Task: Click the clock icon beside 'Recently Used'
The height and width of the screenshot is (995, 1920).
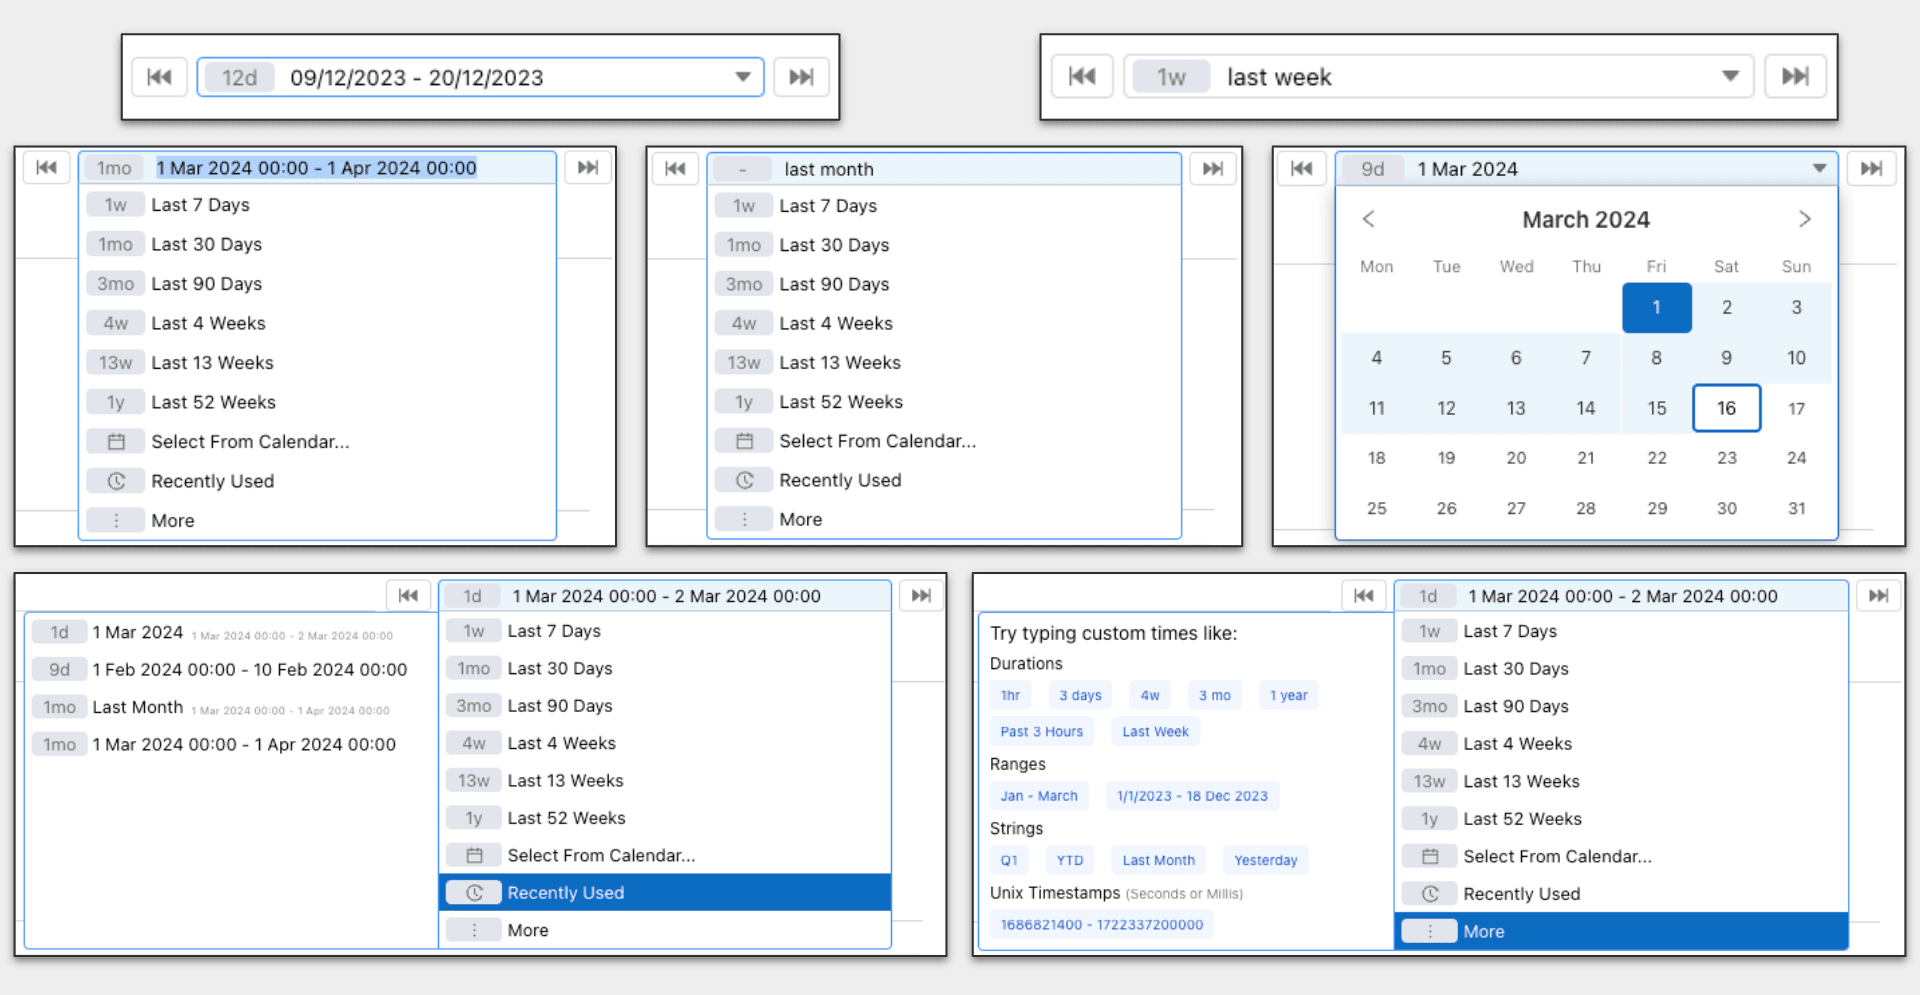Action: (116, 480)
